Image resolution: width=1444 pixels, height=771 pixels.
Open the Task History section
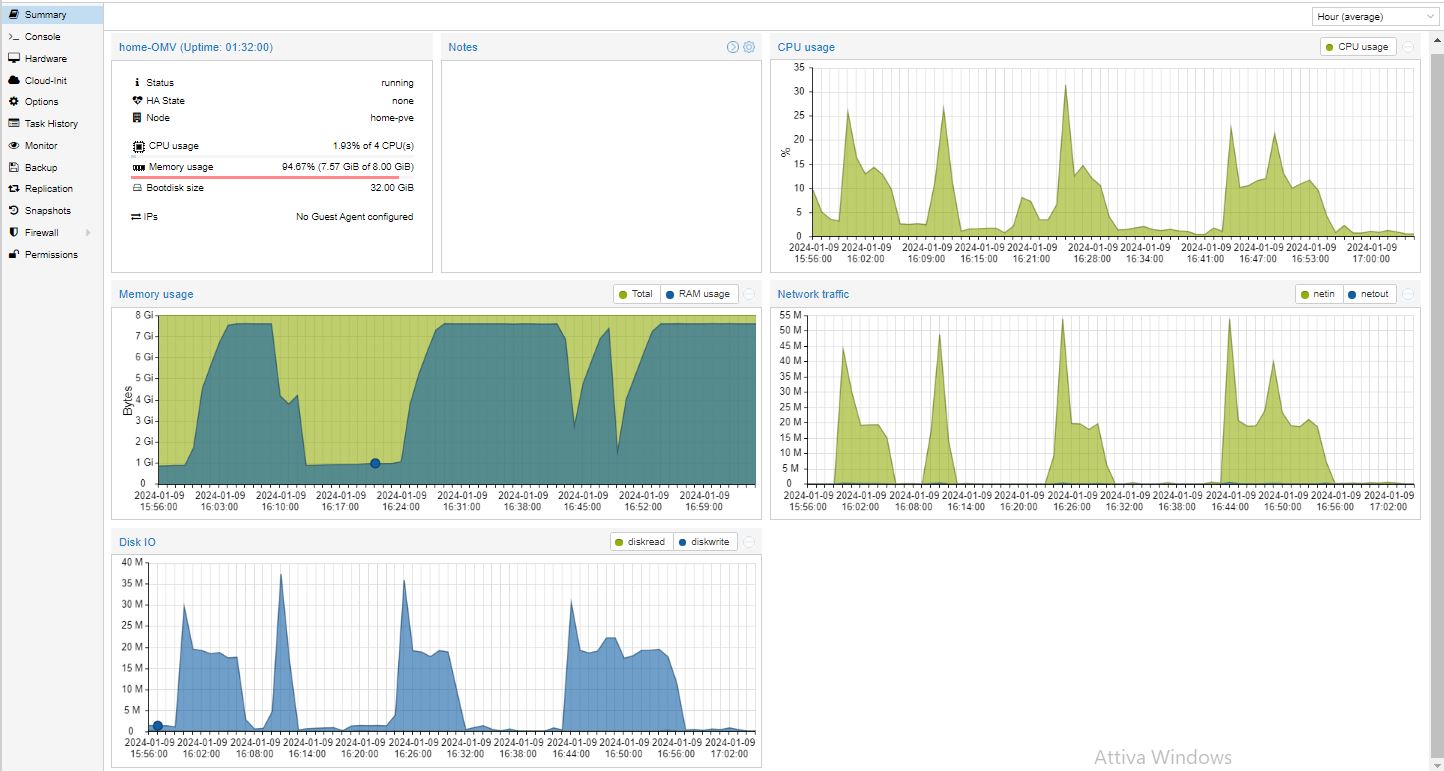(52, 124)
